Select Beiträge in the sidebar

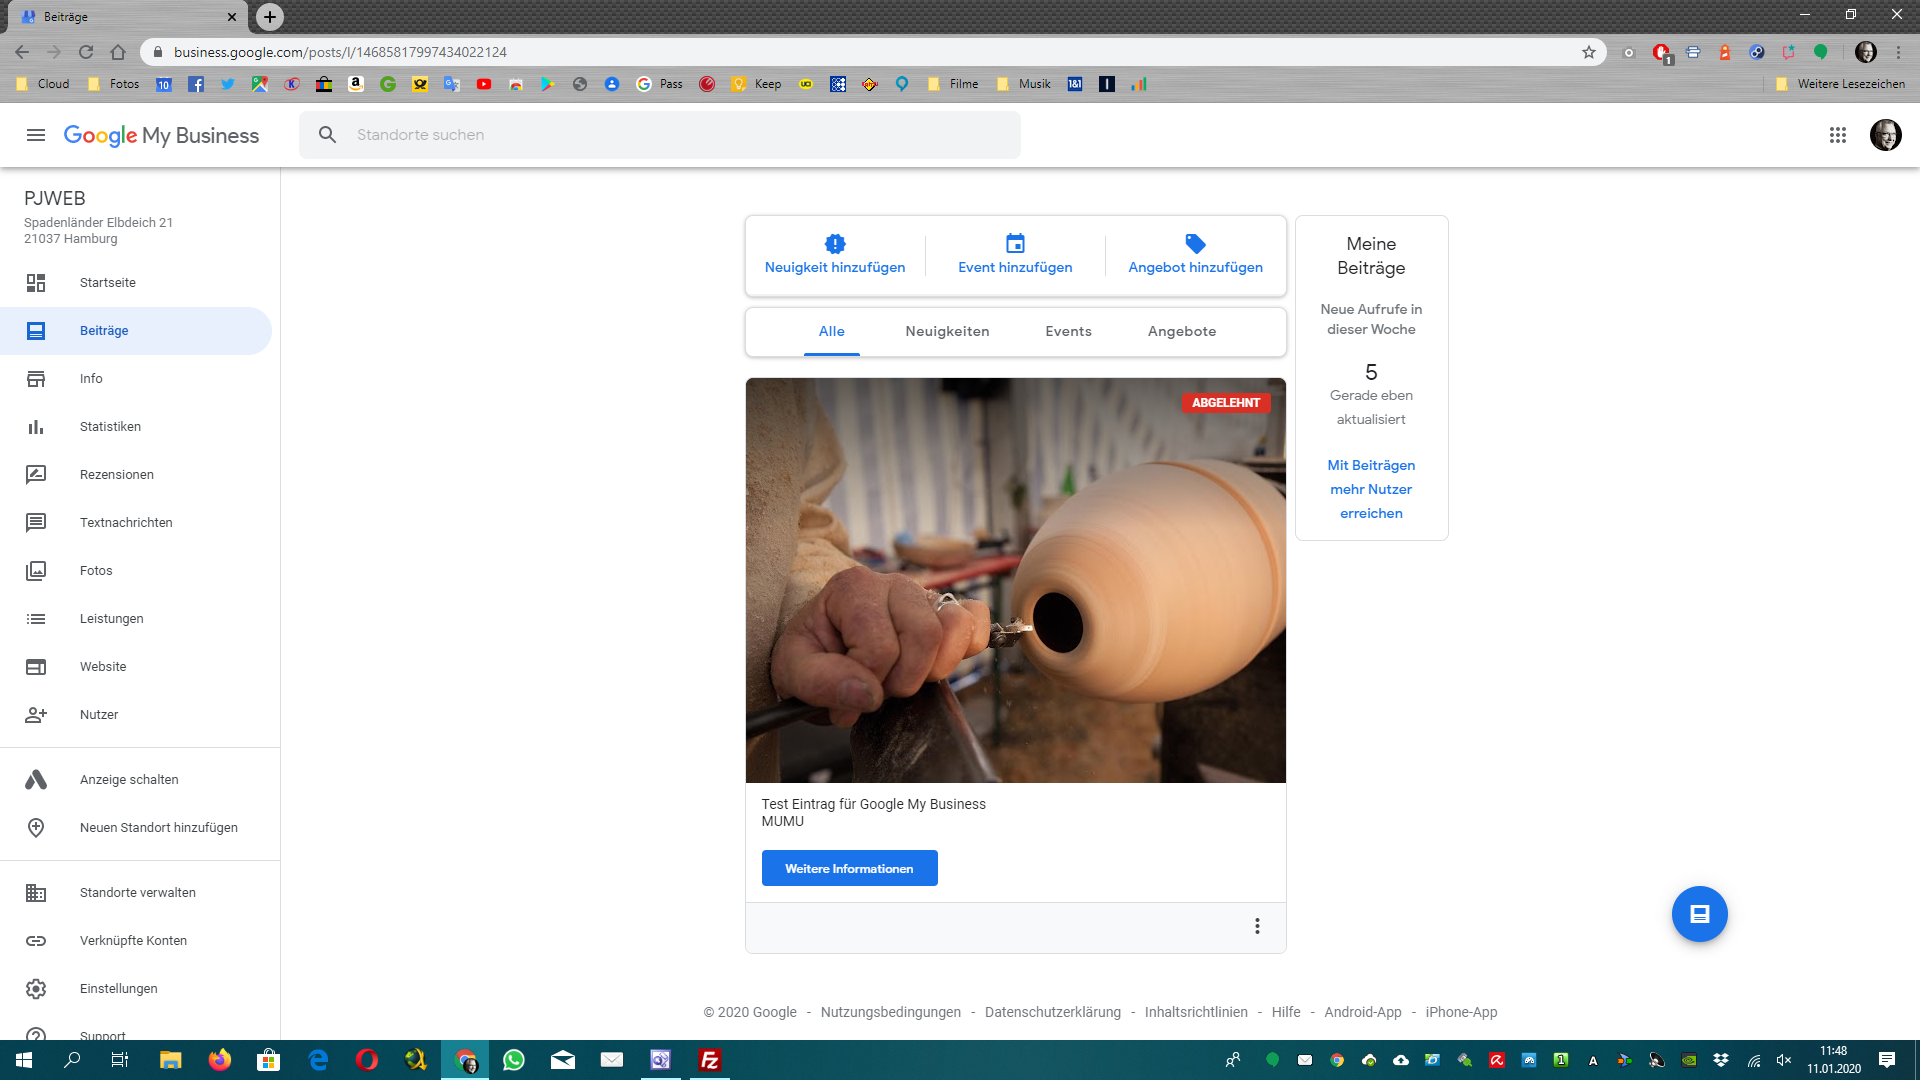[136, 331]
